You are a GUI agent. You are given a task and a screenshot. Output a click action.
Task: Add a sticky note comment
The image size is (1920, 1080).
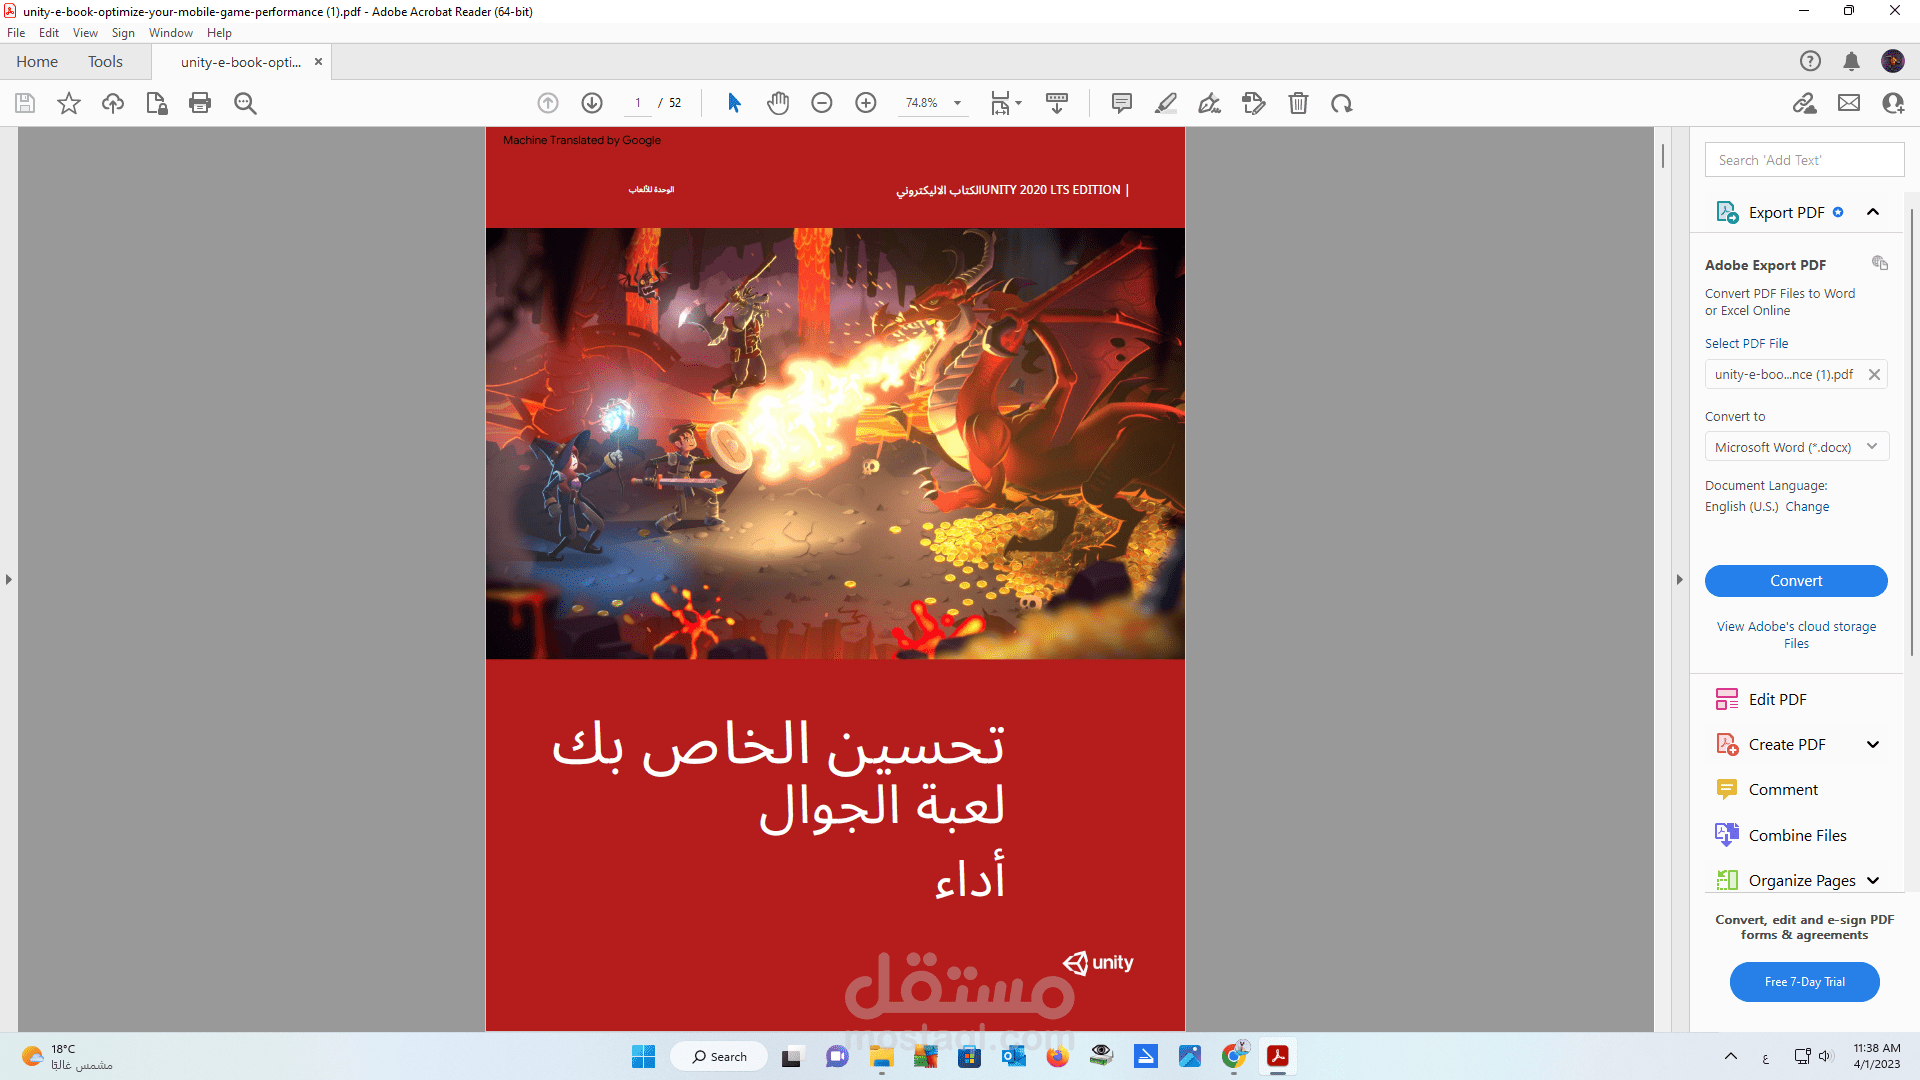1122,103
